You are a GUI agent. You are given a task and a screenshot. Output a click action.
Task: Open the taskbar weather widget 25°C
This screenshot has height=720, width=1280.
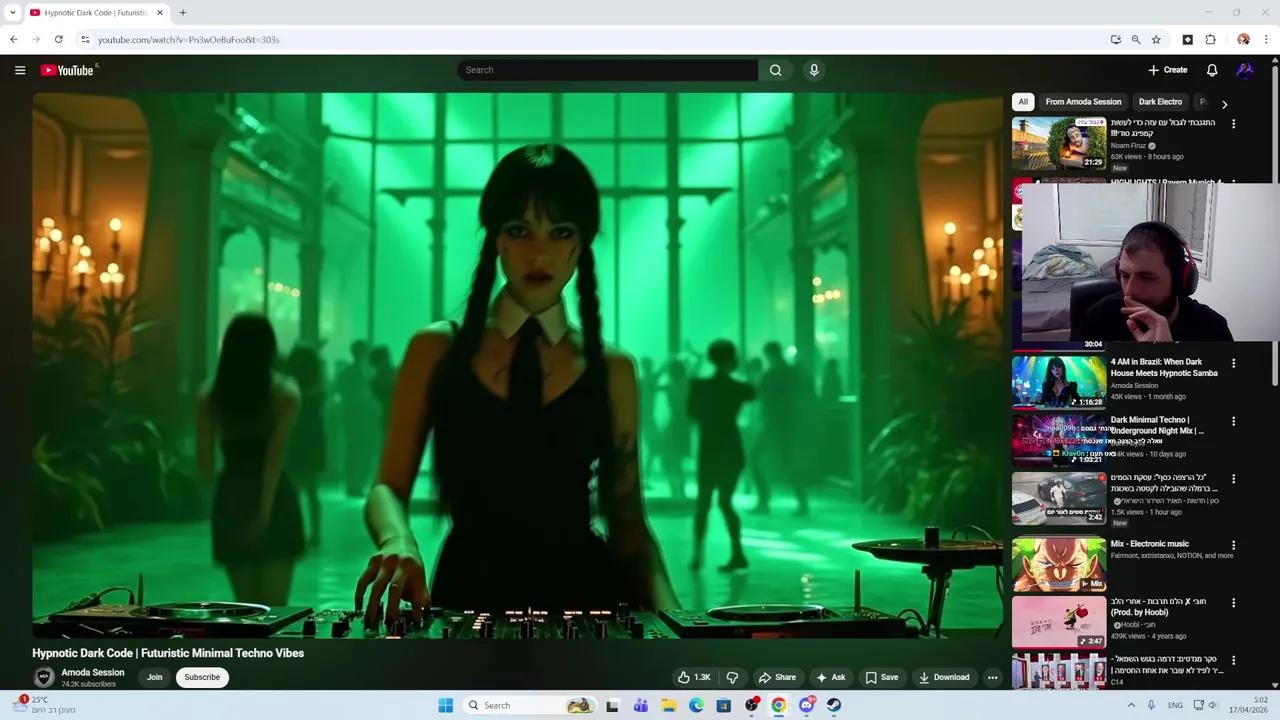[x=45, y=705]
